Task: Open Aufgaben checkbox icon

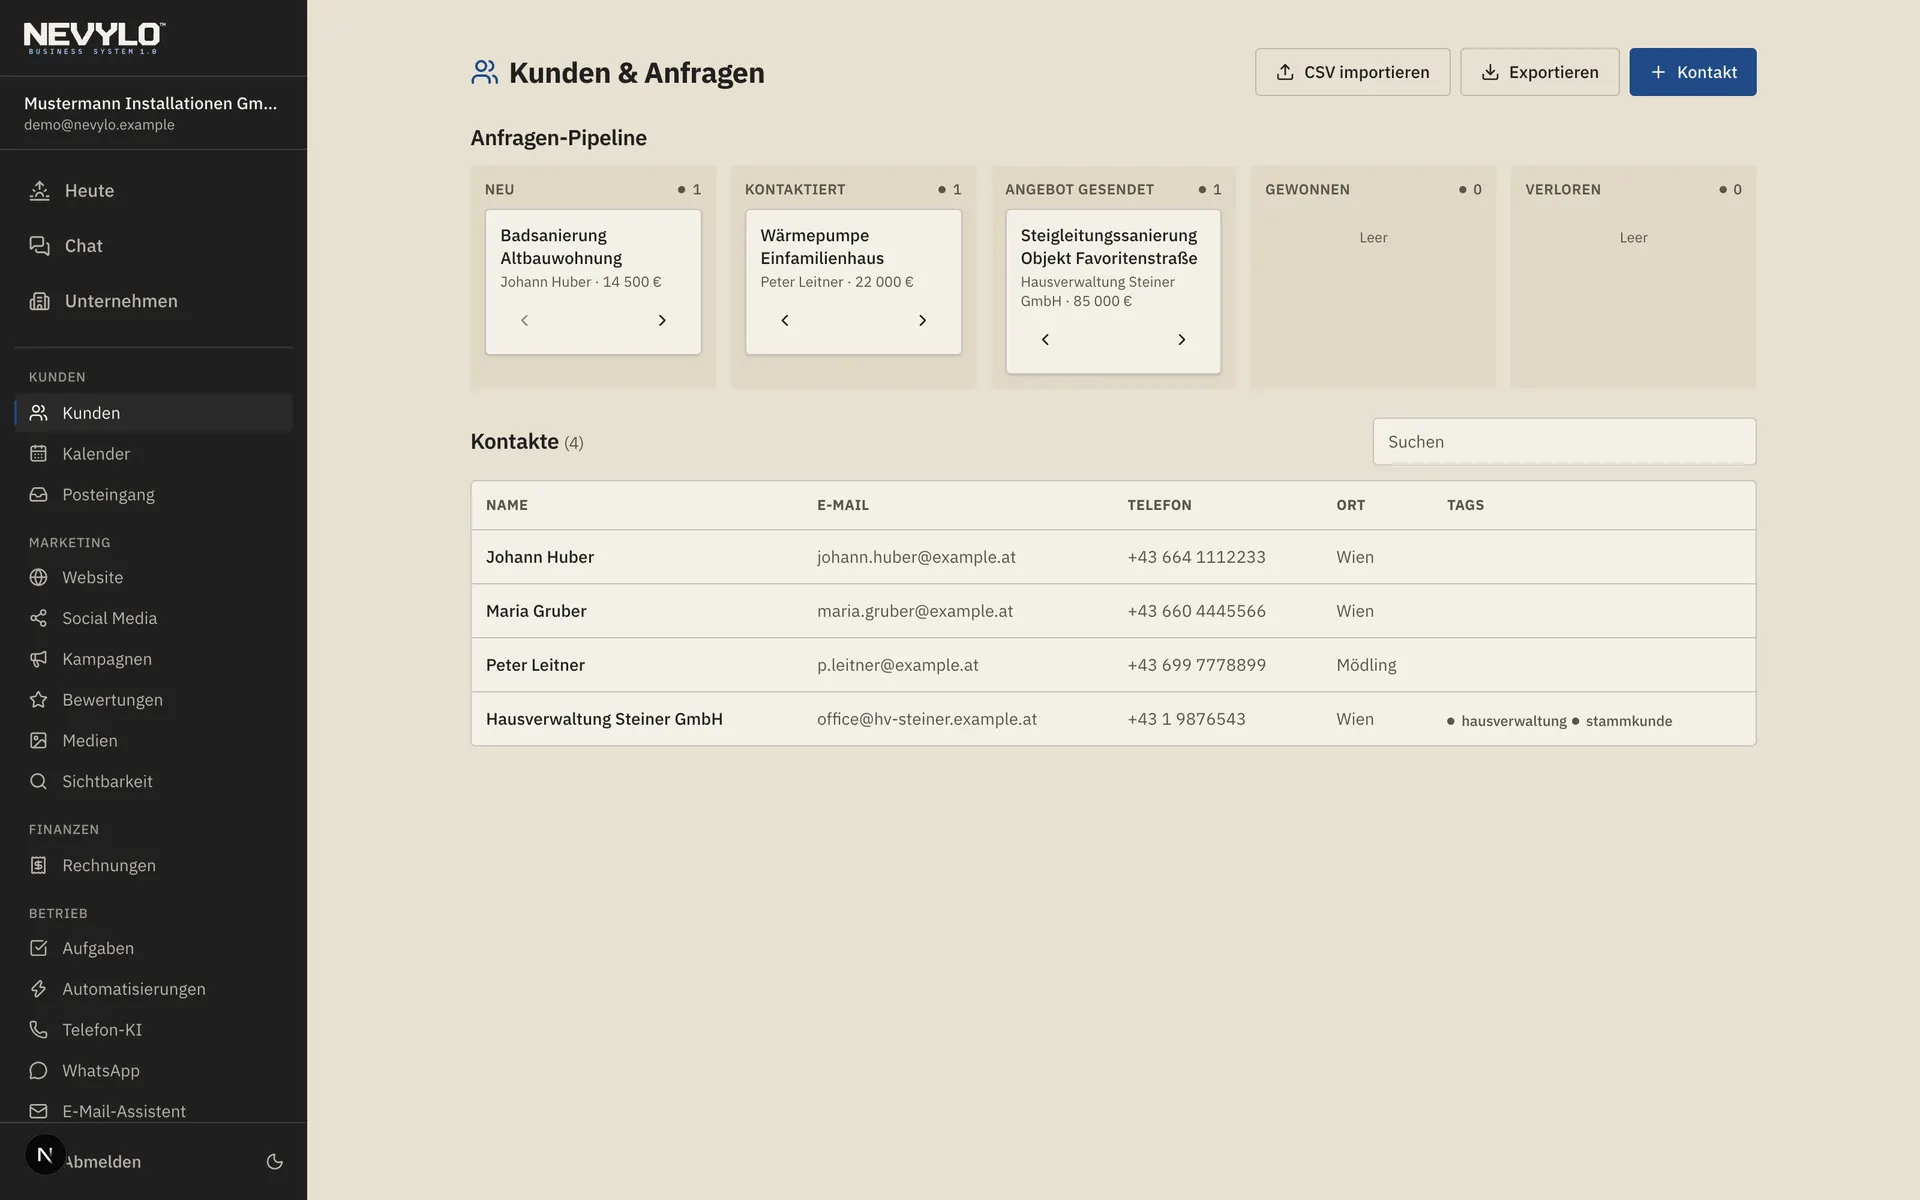Action: [39, 947]
